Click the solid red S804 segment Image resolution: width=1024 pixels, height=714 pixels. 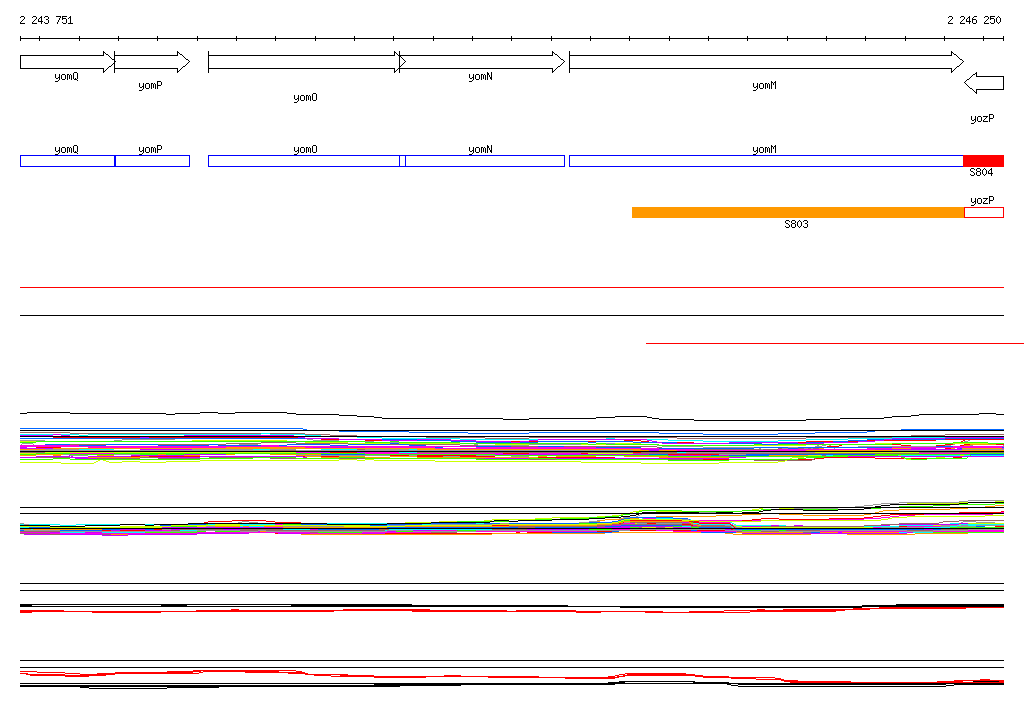[x=984, y=161]
